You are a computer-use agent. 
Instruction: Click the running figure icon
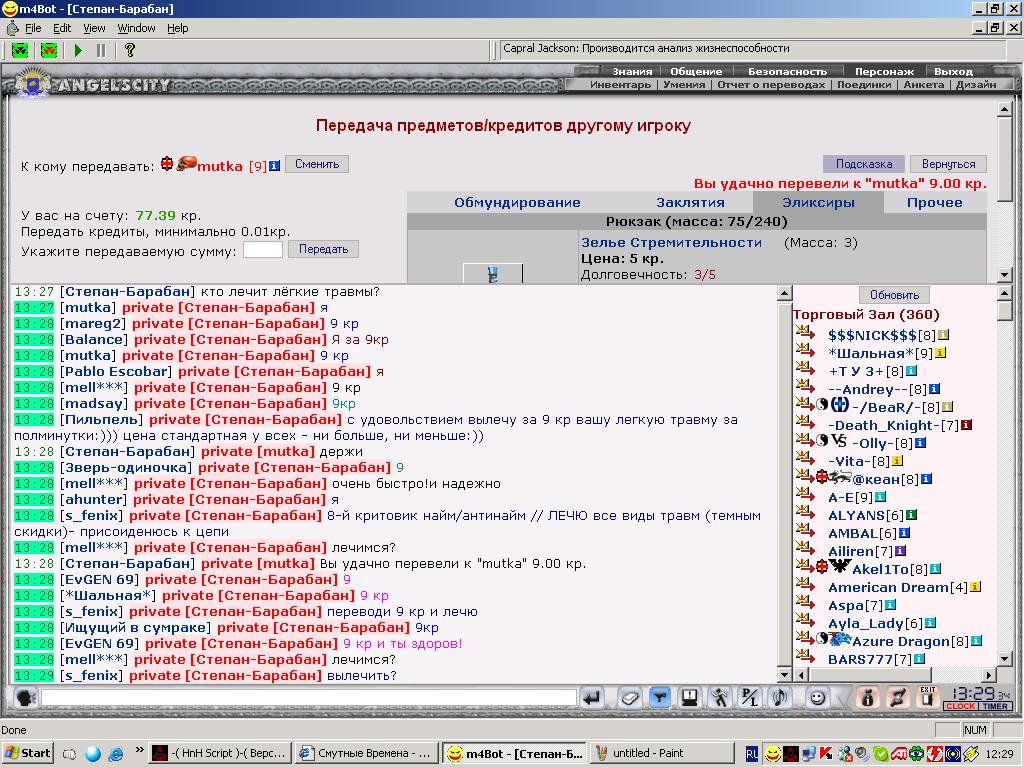tap(720, 698)
